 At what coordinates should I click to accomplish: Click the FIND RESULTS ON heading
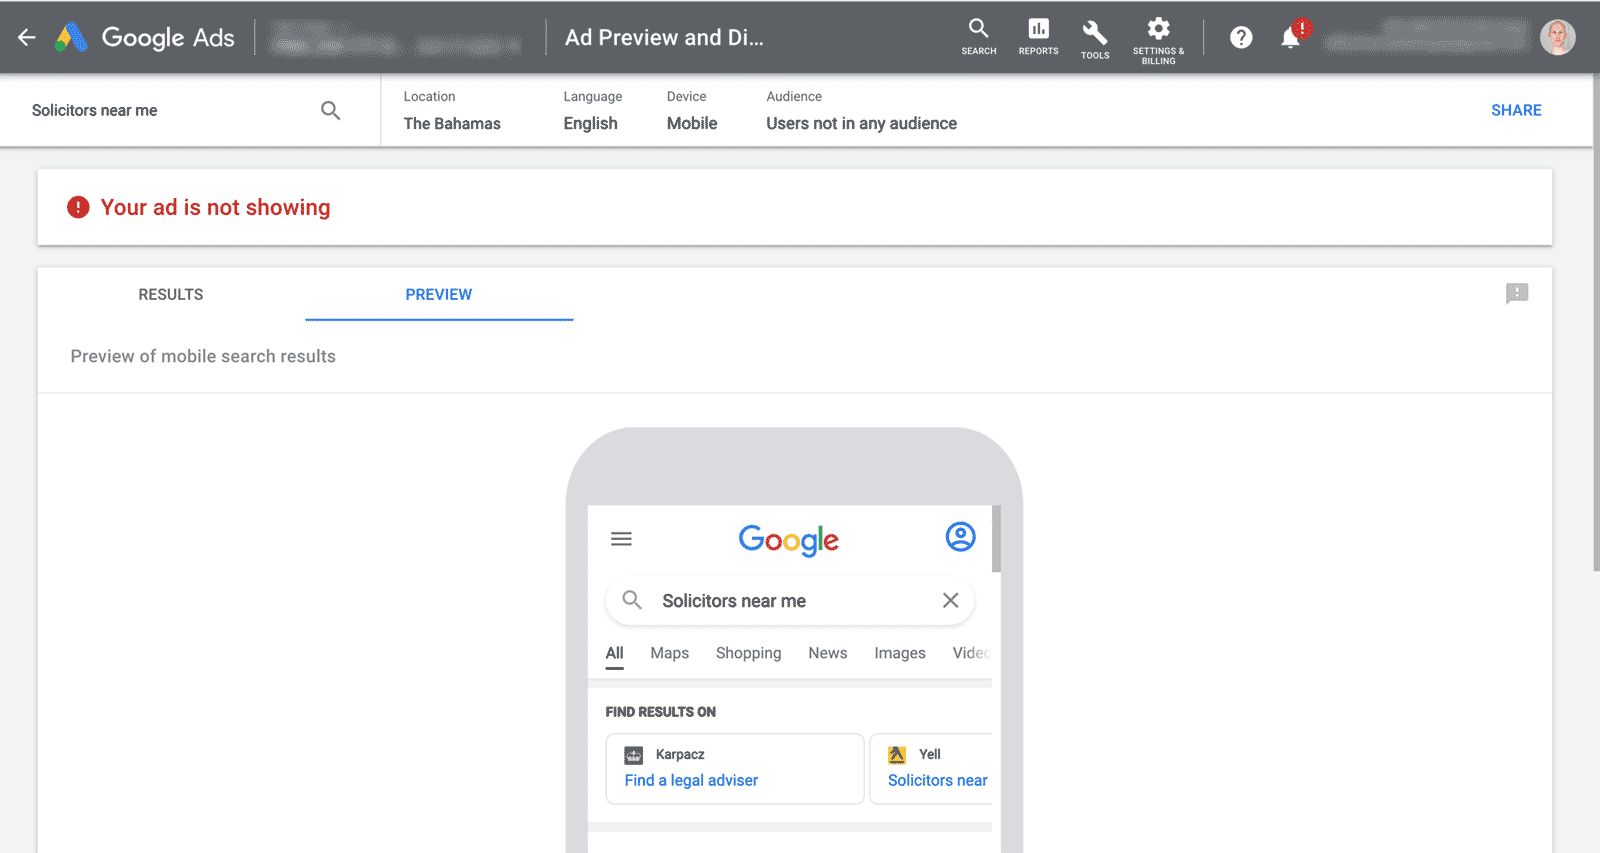pyautogui.click(x=660, y=712)
